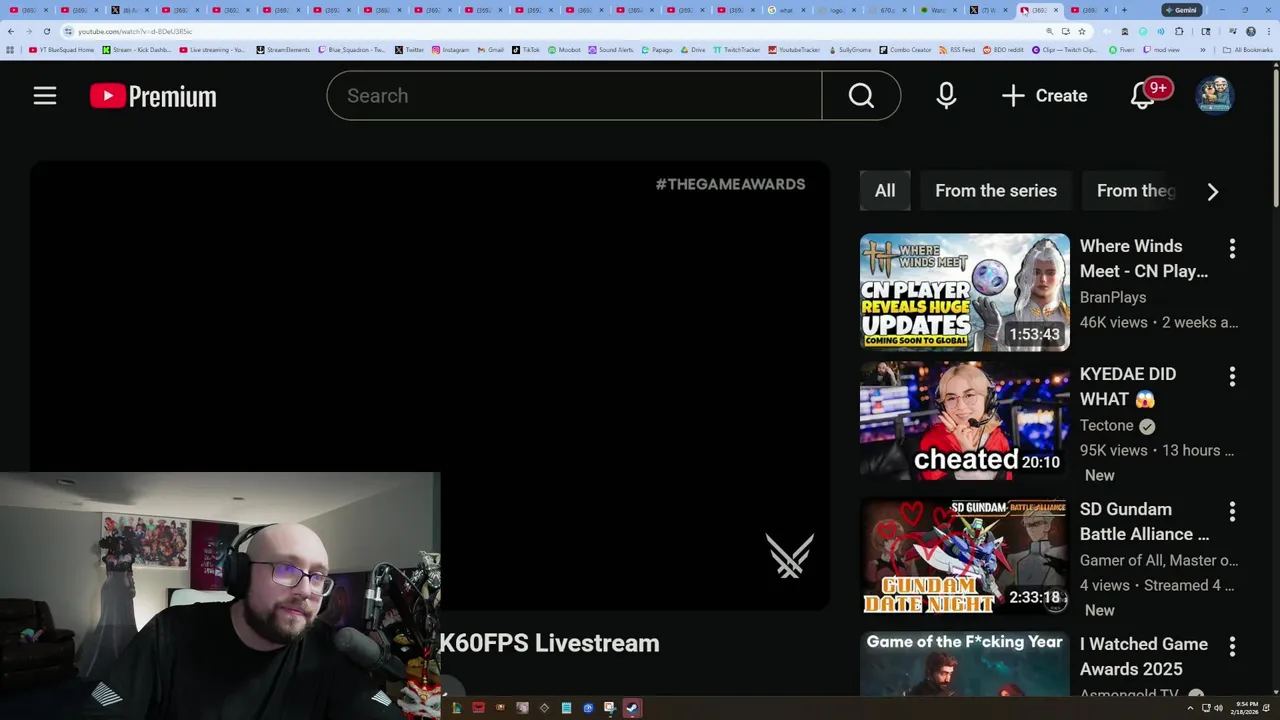
Task: Expand All Bookmarks folder
Action: [1248, 50]
